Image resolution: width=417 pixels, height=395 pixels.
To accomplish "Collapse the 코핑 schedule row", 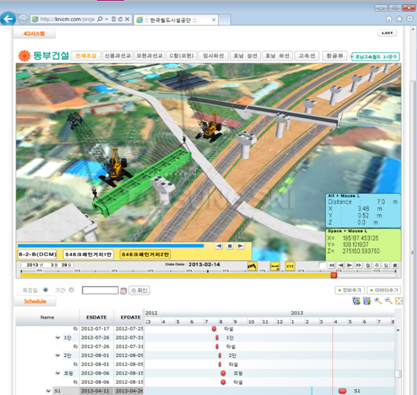I will tap(58, 373).
